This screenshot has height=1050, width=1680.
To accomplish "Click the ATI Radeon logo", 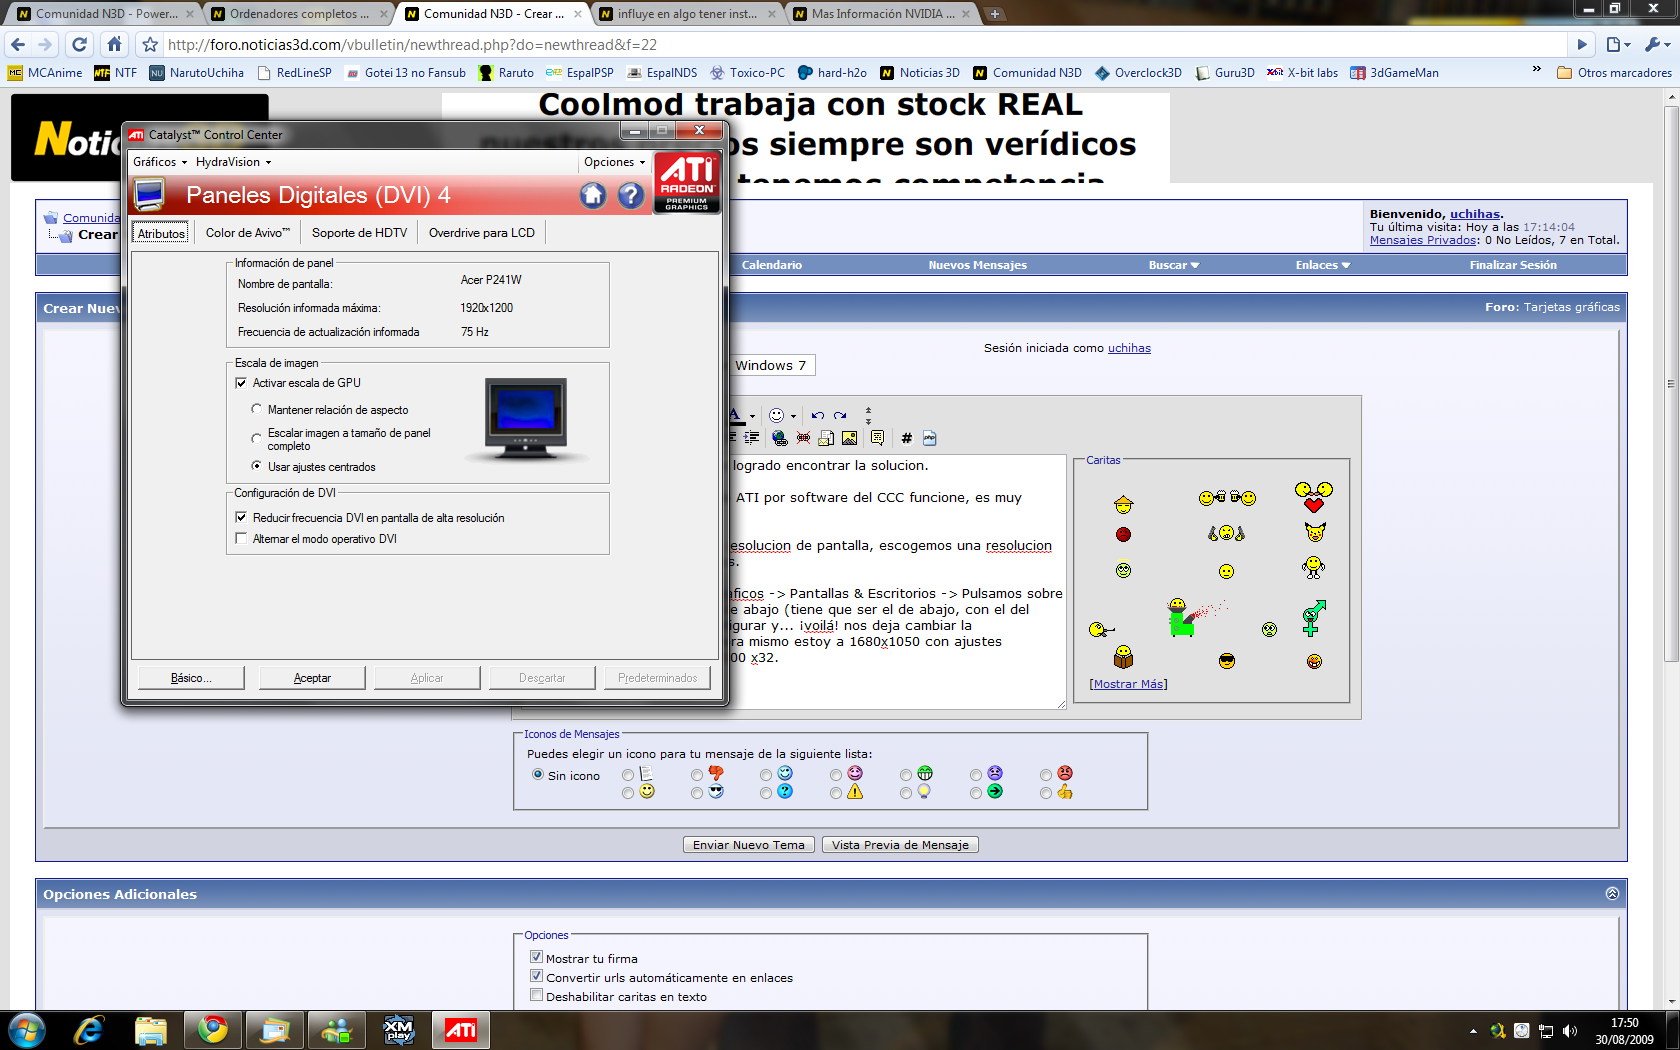I will (x=688, y=183).
